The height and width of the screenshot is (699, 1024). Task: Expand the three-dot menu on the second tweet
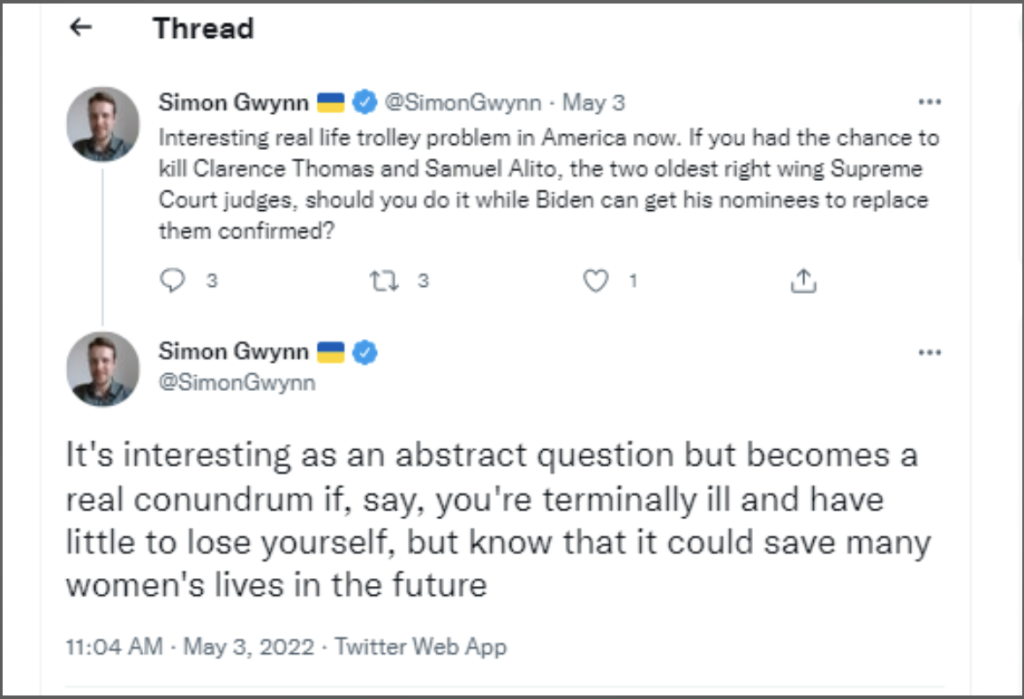(x=929, y=352)
